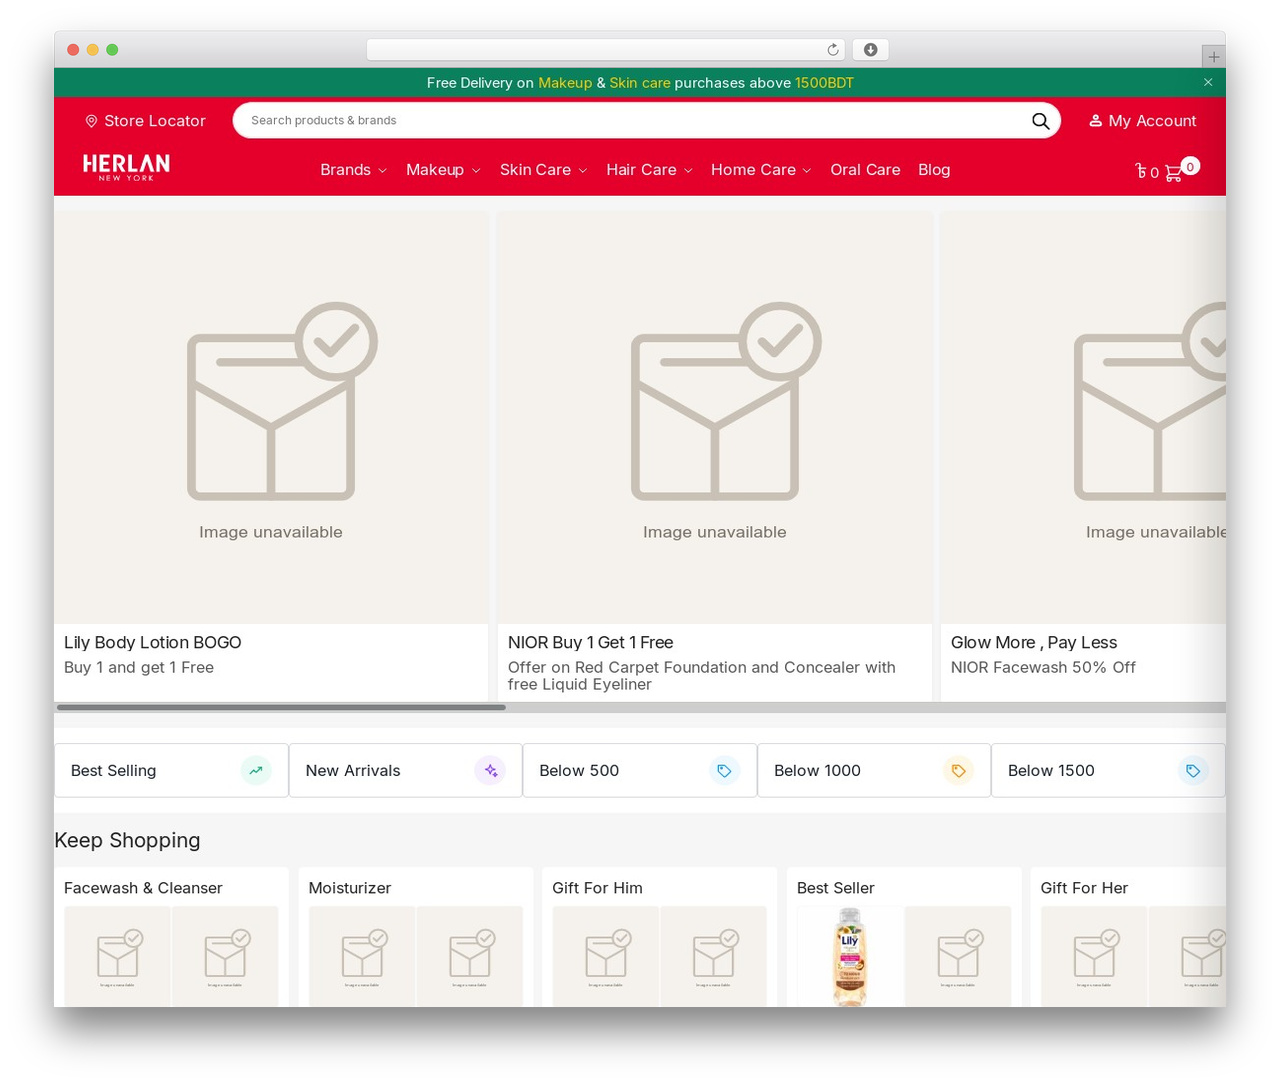This screenshot has height=1084, width=1280.
Task: Open the Lily Body Lotion BOGO offer image
Action: (271, 418)
